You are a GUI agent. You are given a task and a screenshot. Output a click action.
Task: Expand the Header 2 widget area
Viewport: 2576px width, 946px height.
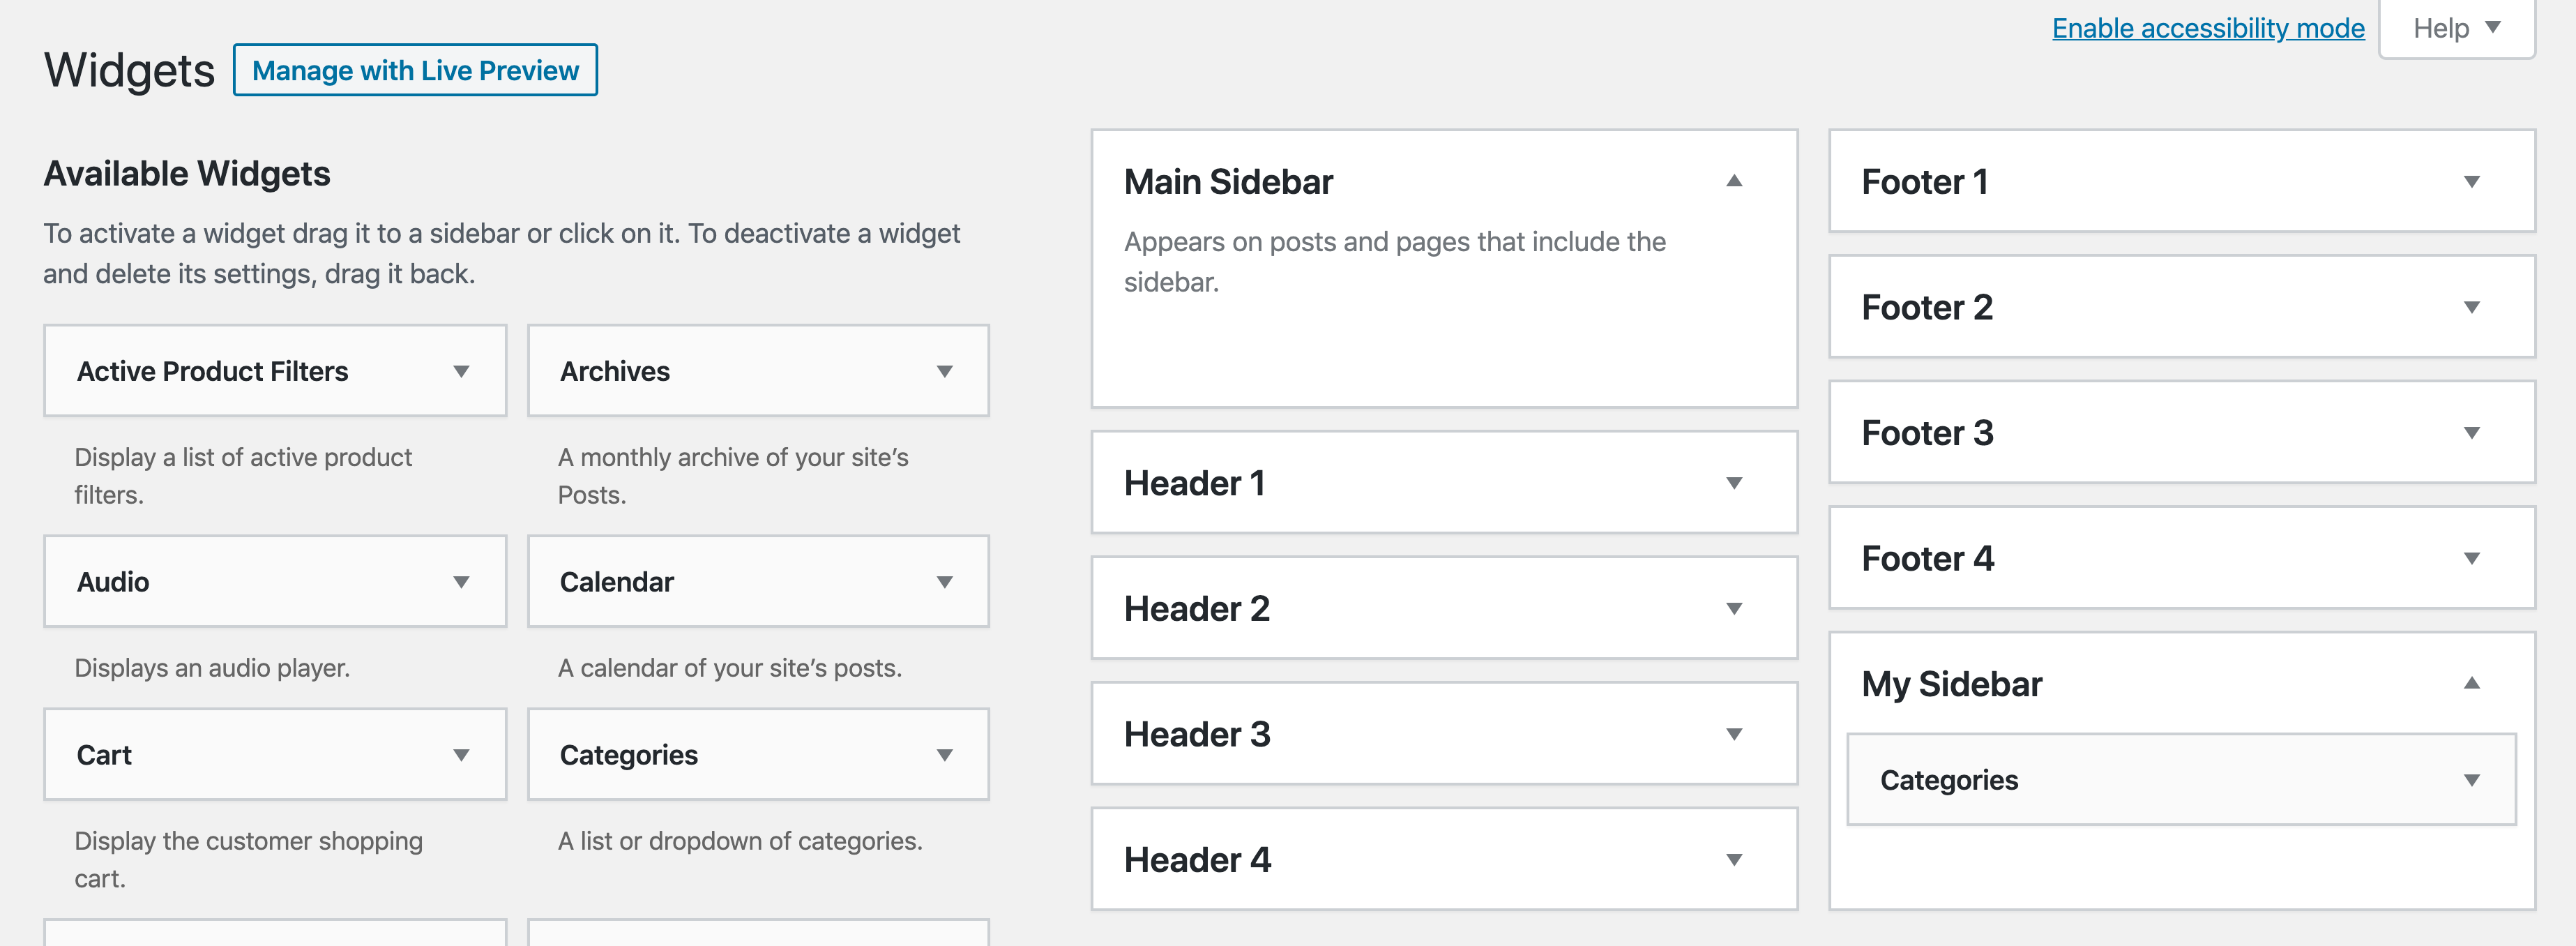[1734, 608]
